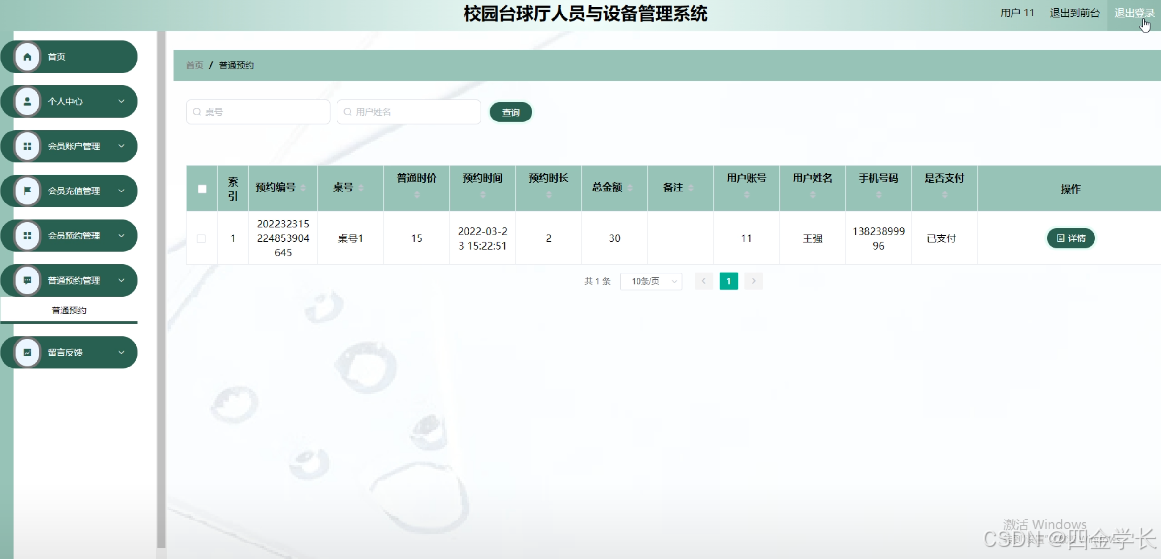Screen dimensions: 1161x559
Task: Click the flag icon beside 会员充值管理
Action: (27, 191)
